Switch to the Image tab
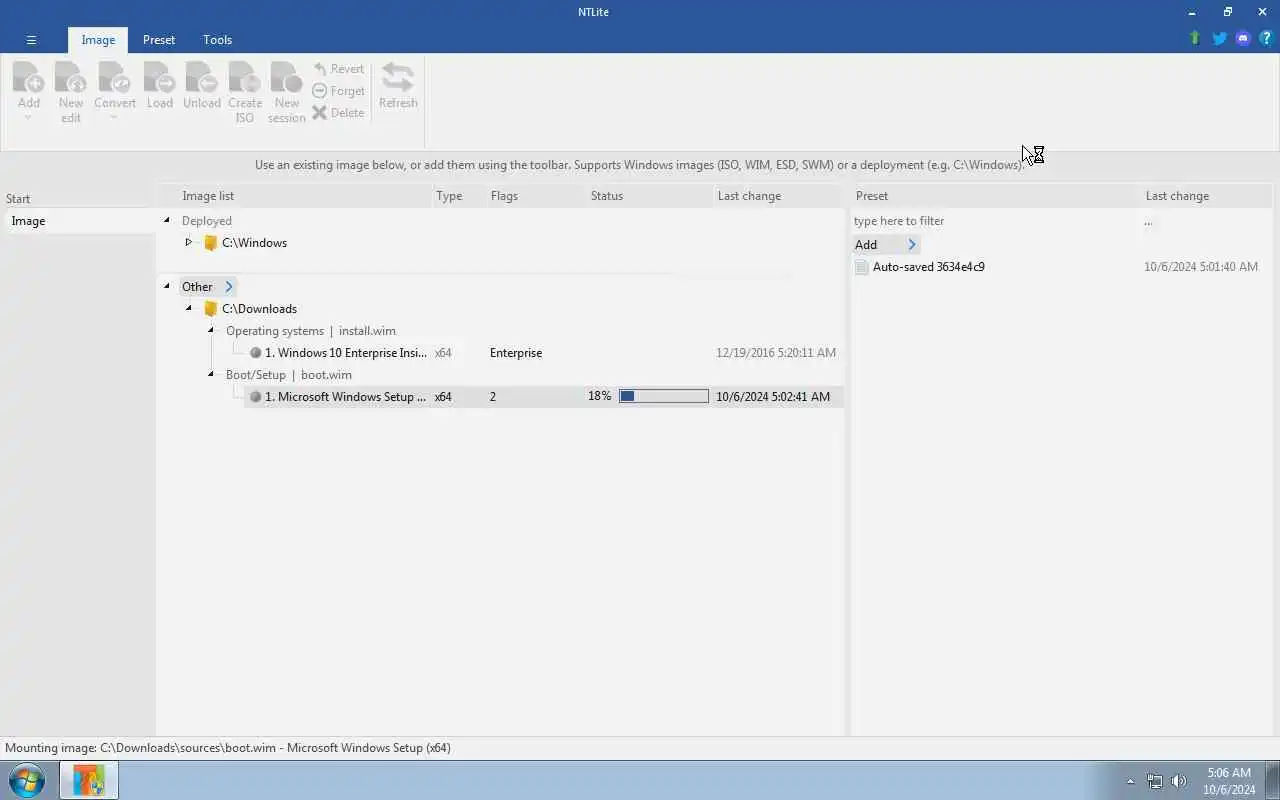This screenshot has height=800, width=1280. (x=98, y=40)
